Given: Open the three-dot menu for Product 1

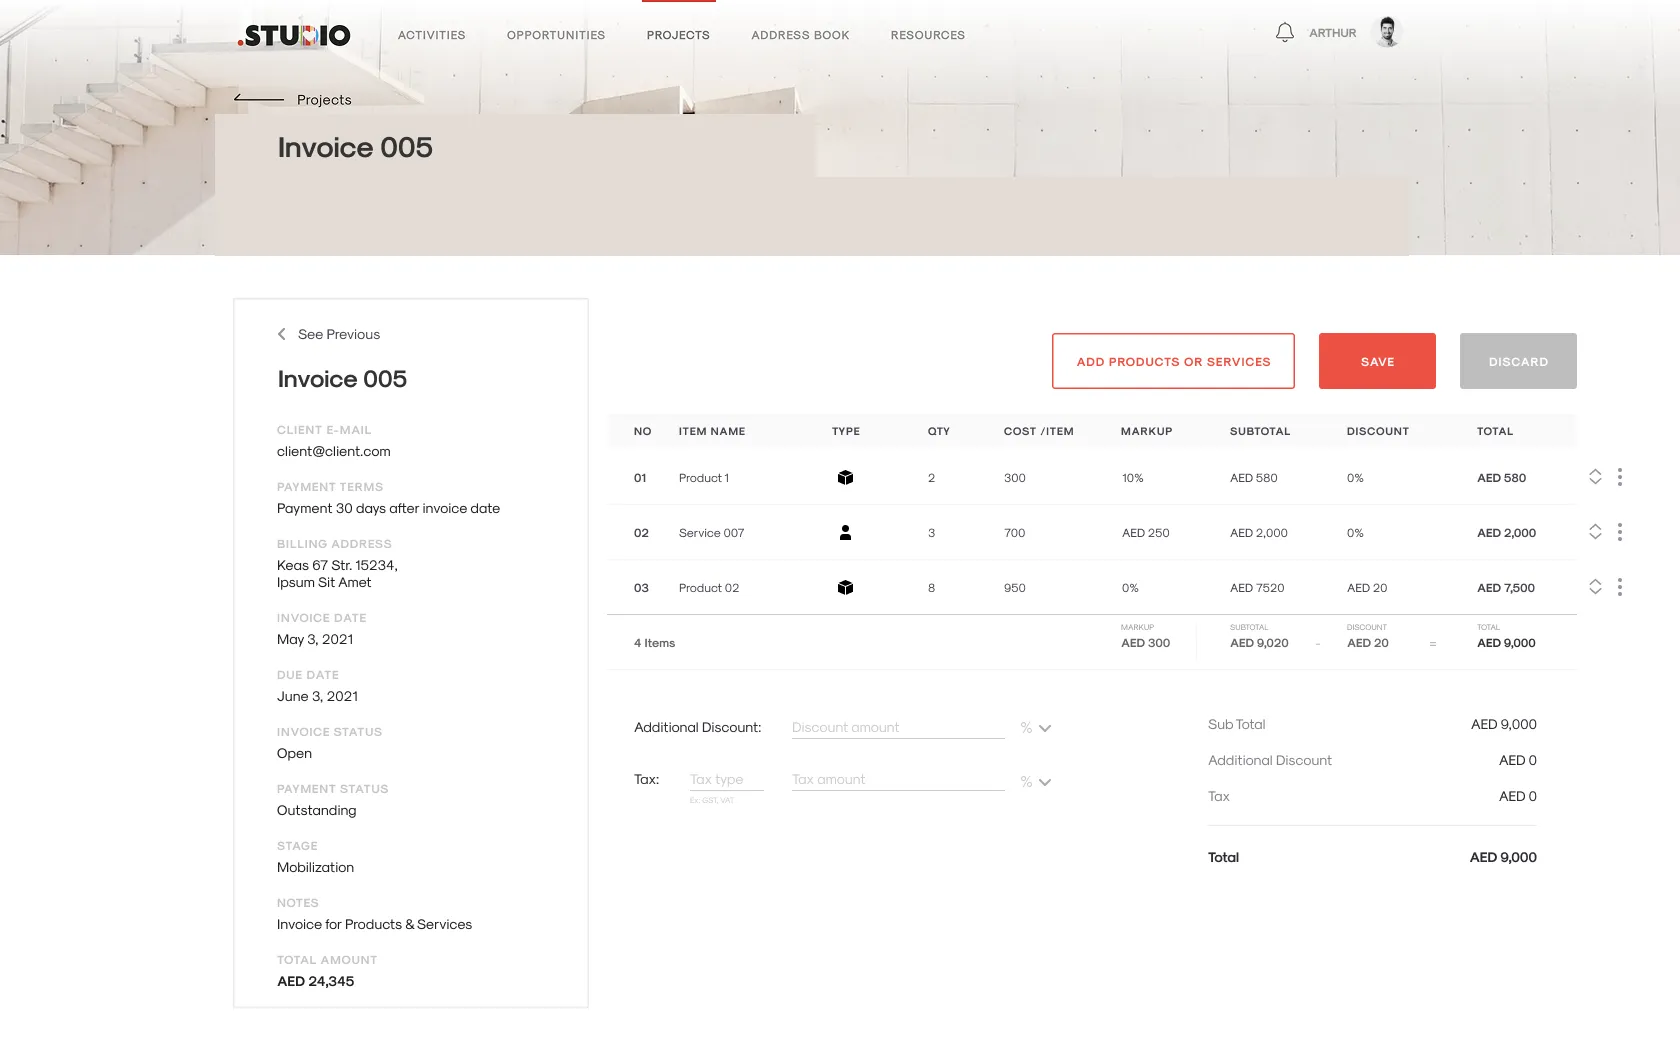Looking at the screenshot, I should (x=1620, y=477).
